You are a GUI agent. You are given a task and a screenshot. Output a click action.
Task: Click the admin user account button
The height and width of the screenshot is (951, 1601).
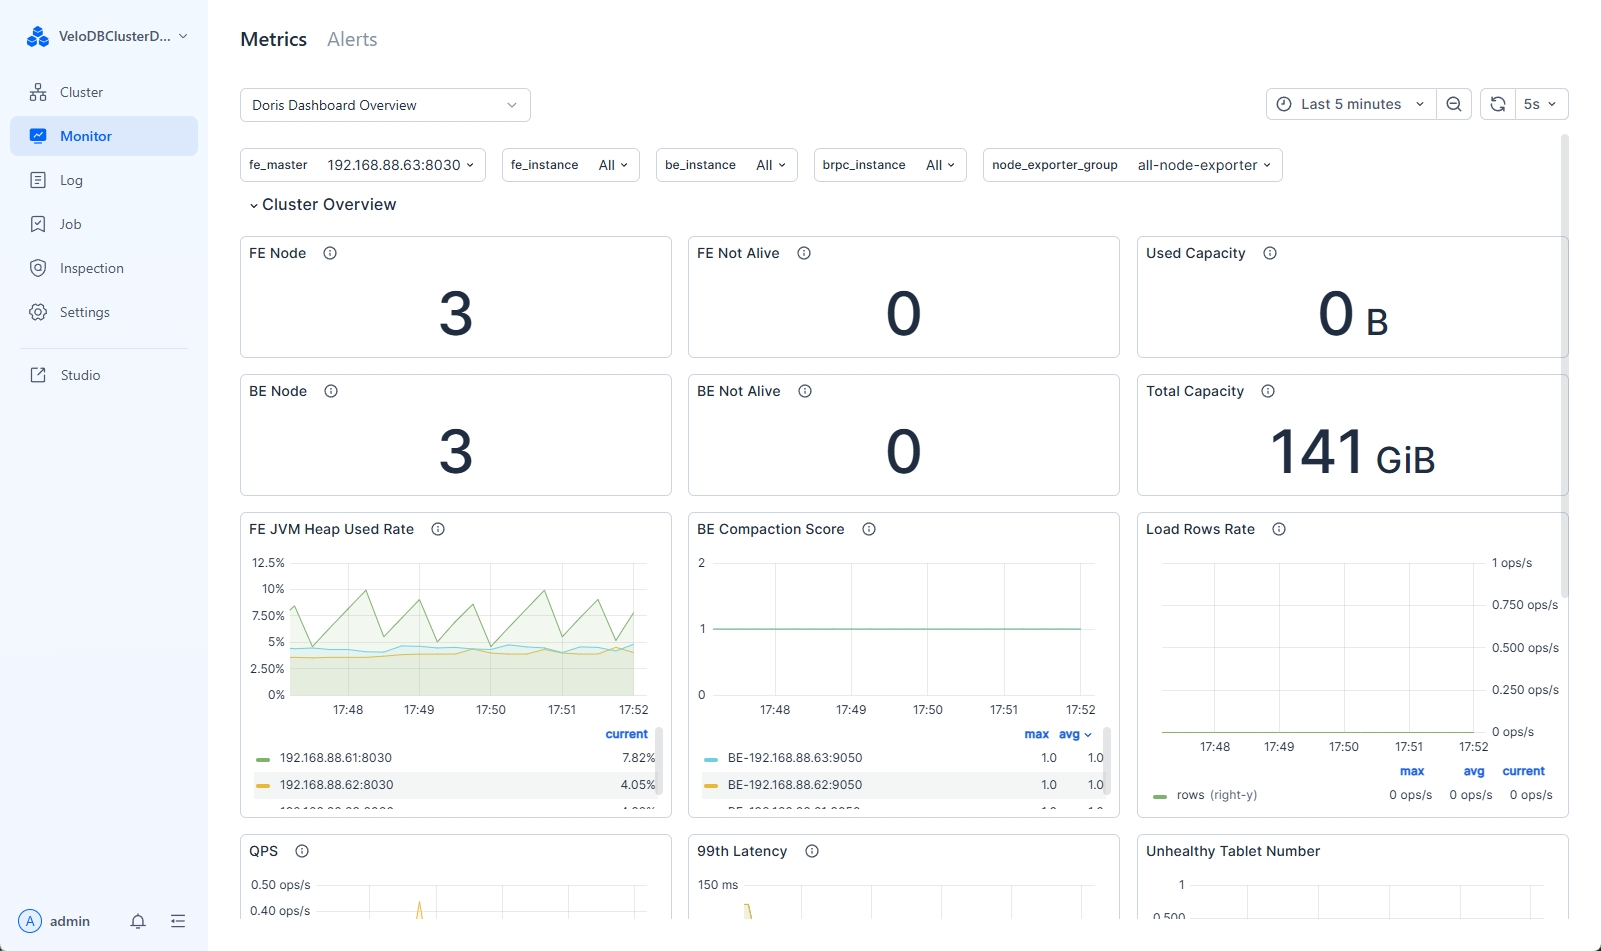pyautogui.click(x=55, y=921)
